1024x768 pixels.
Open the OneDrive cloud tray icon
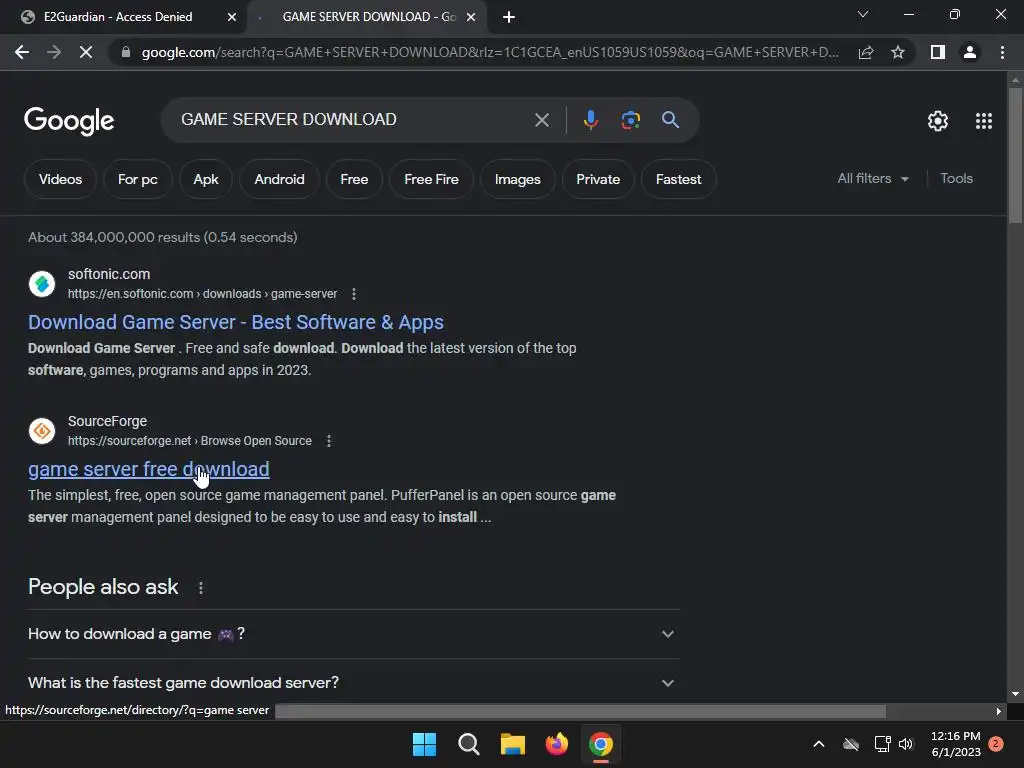851,744
